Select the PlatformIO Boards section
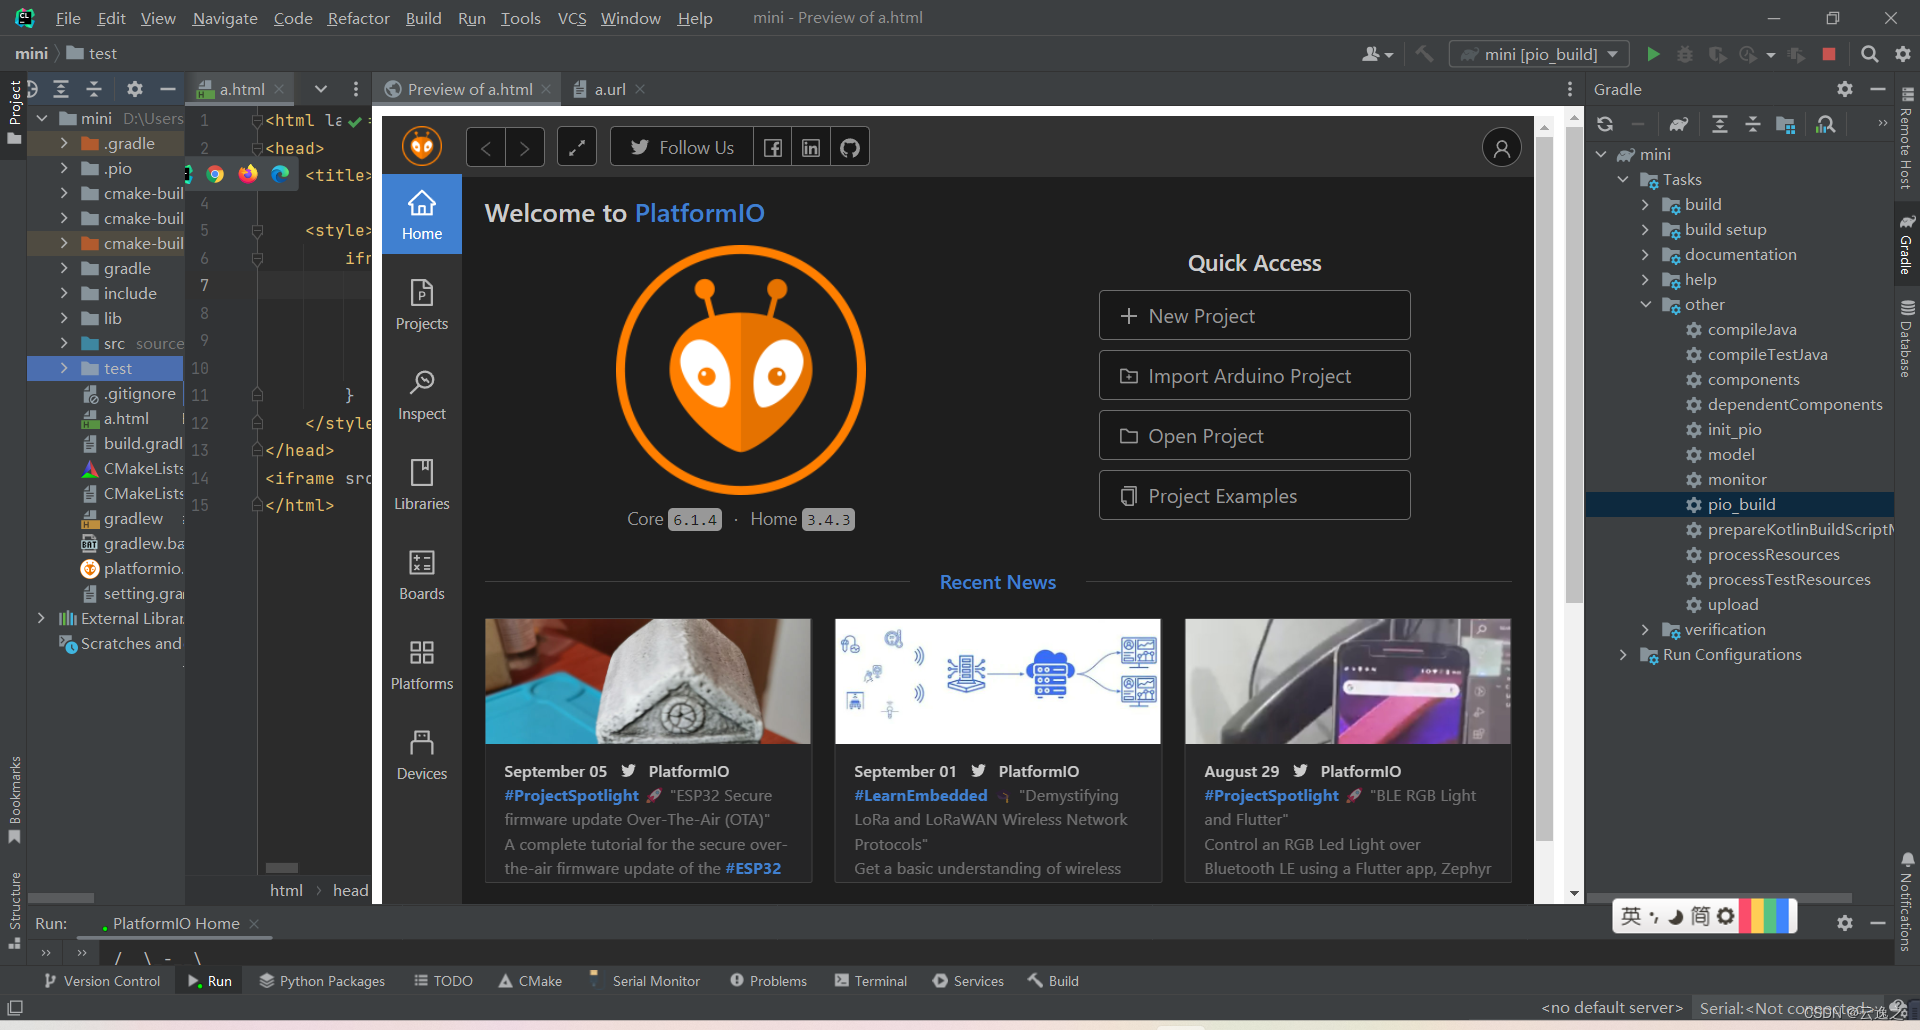The width and height of the screenshot is (1920, 1030). 421,573
